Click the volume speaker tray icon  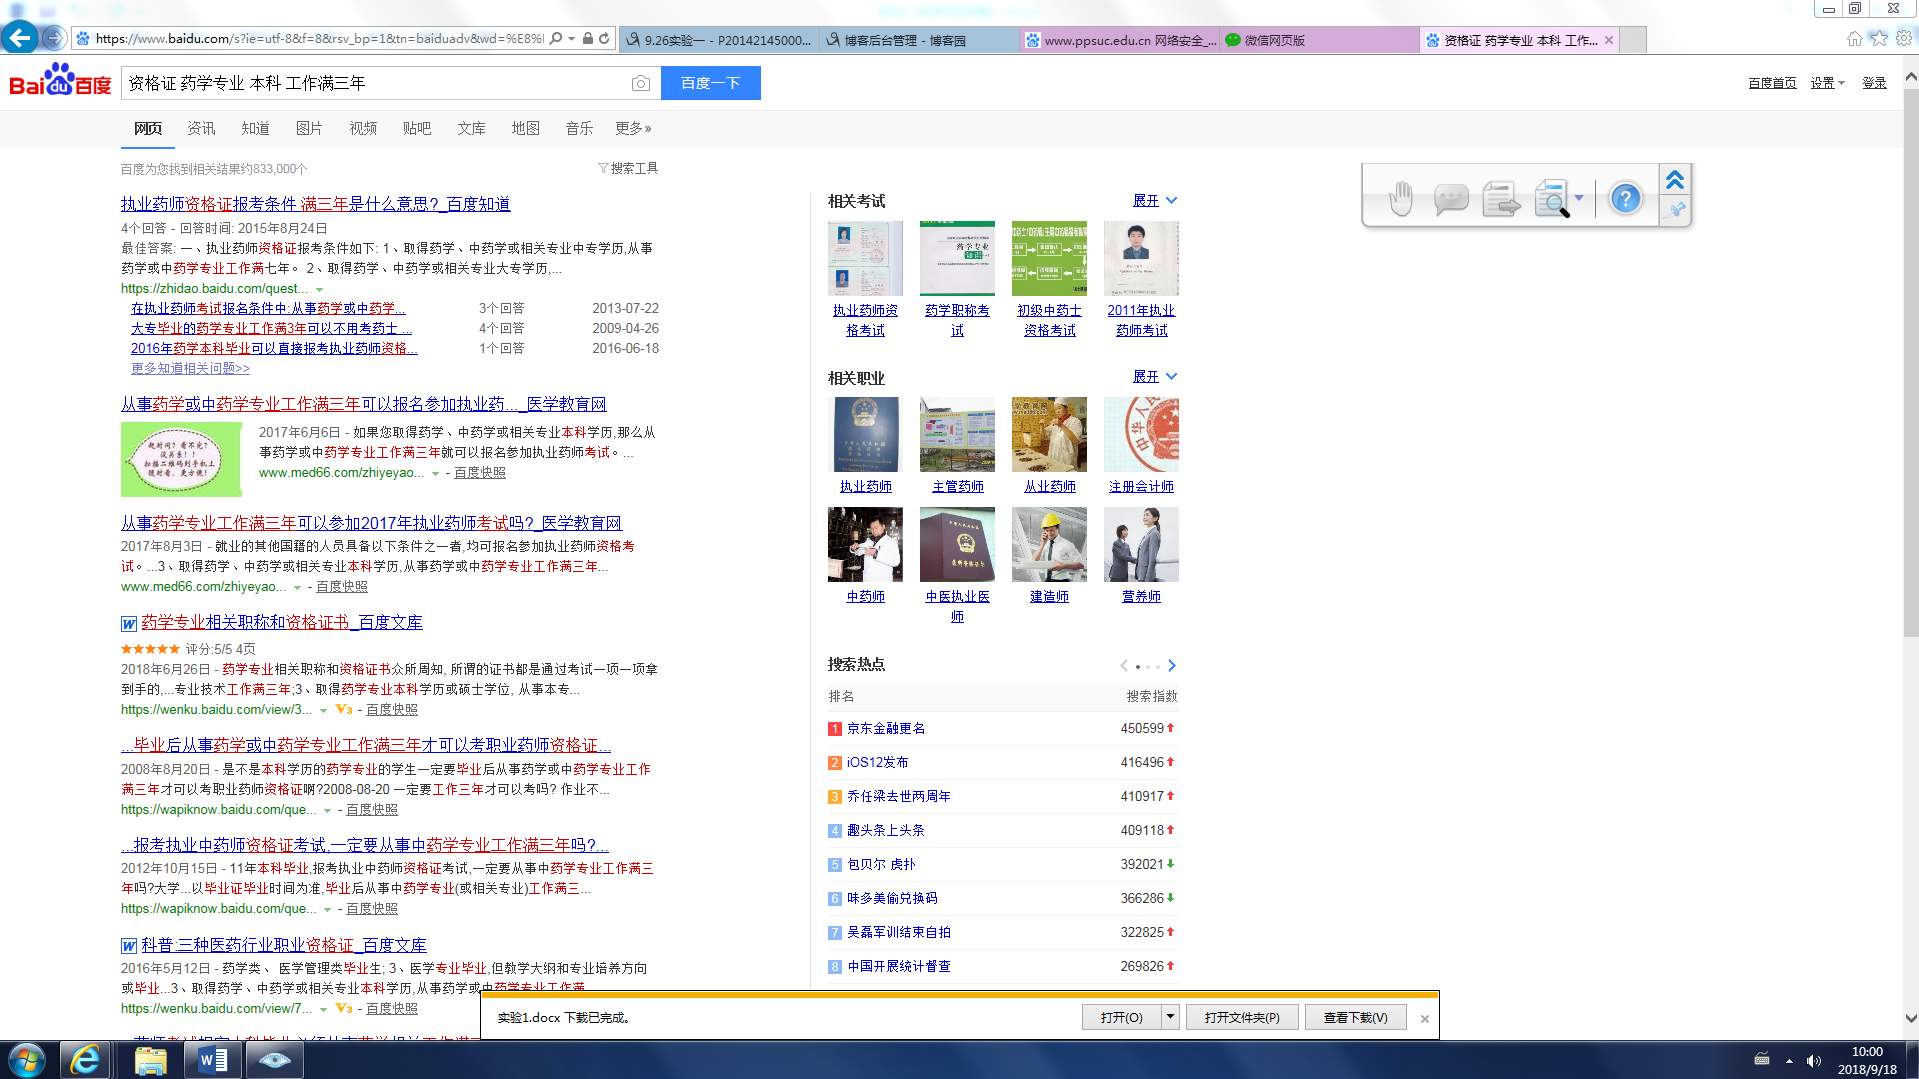click(x=1814, y=1061)
